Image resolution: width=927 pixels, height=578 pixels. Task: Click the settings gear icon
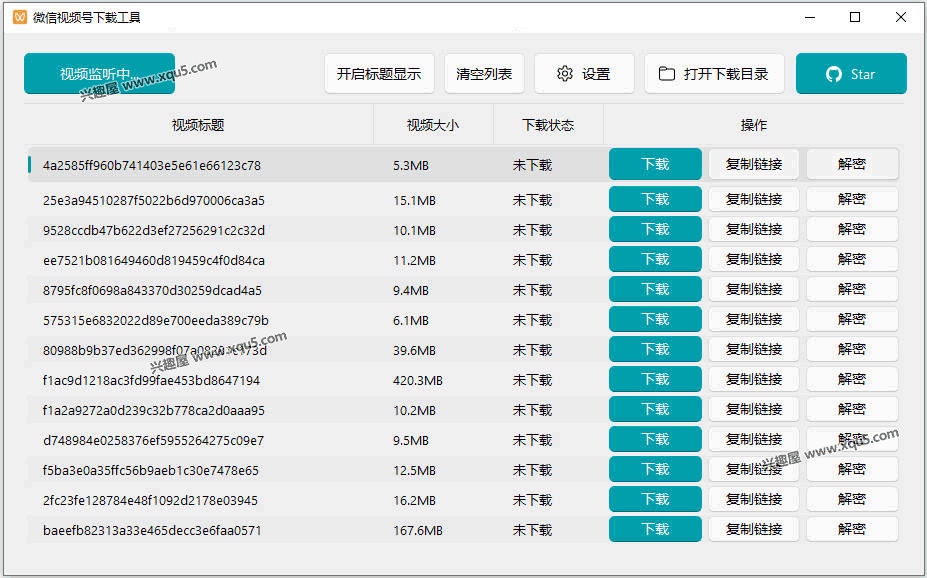coord(565,74)
